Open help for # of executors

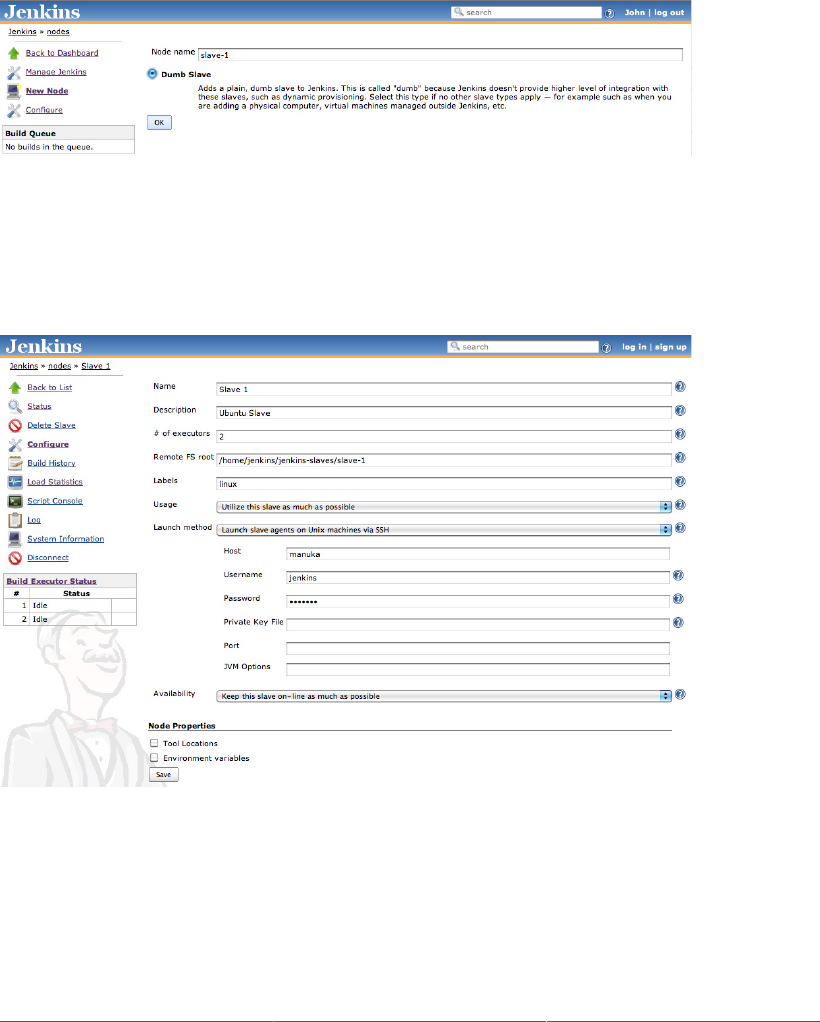(x=680, y=434)
